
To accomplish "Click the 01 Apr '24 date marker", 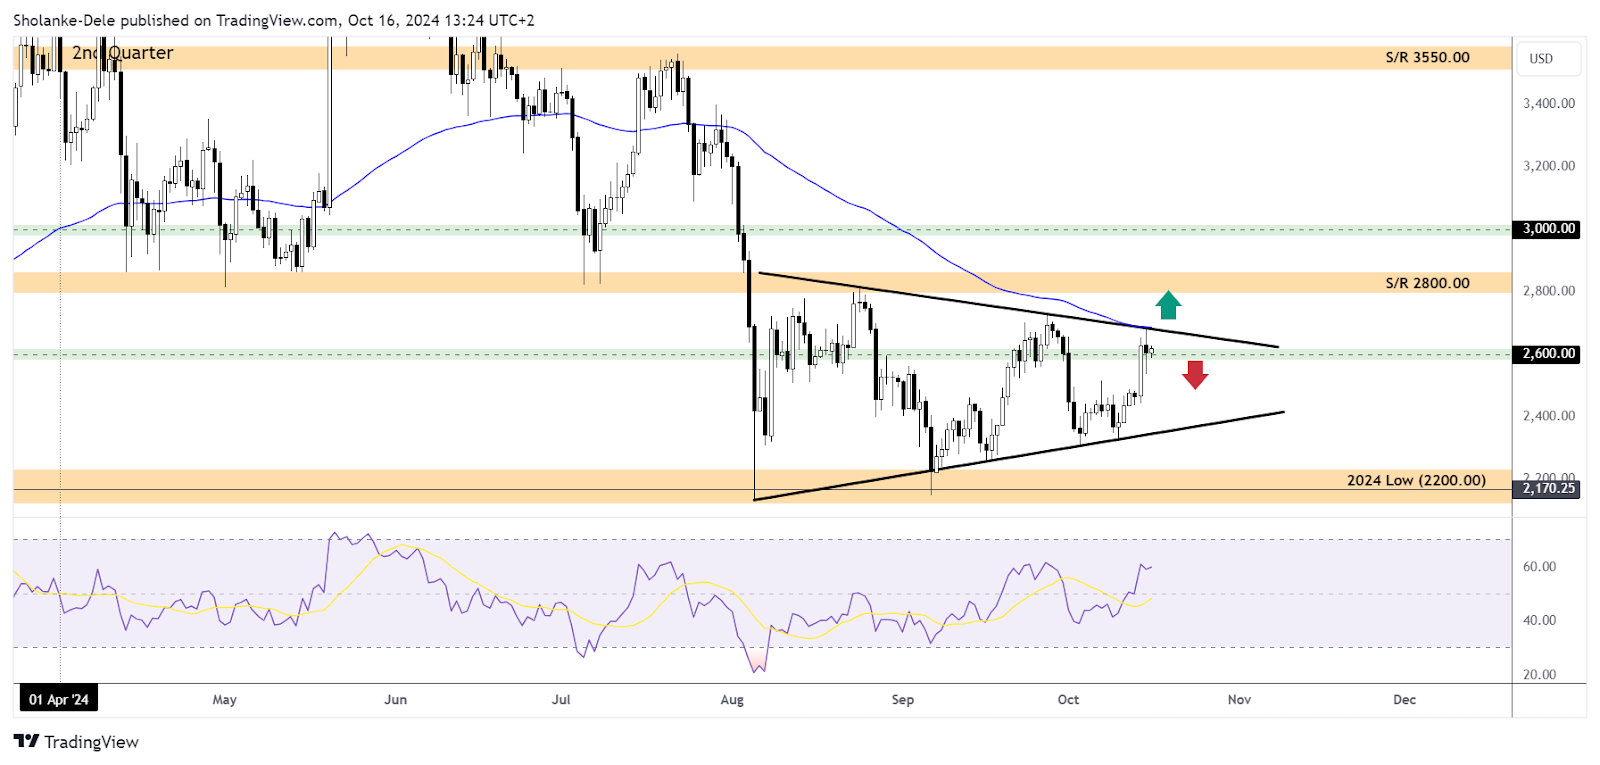I will (58, 699).
